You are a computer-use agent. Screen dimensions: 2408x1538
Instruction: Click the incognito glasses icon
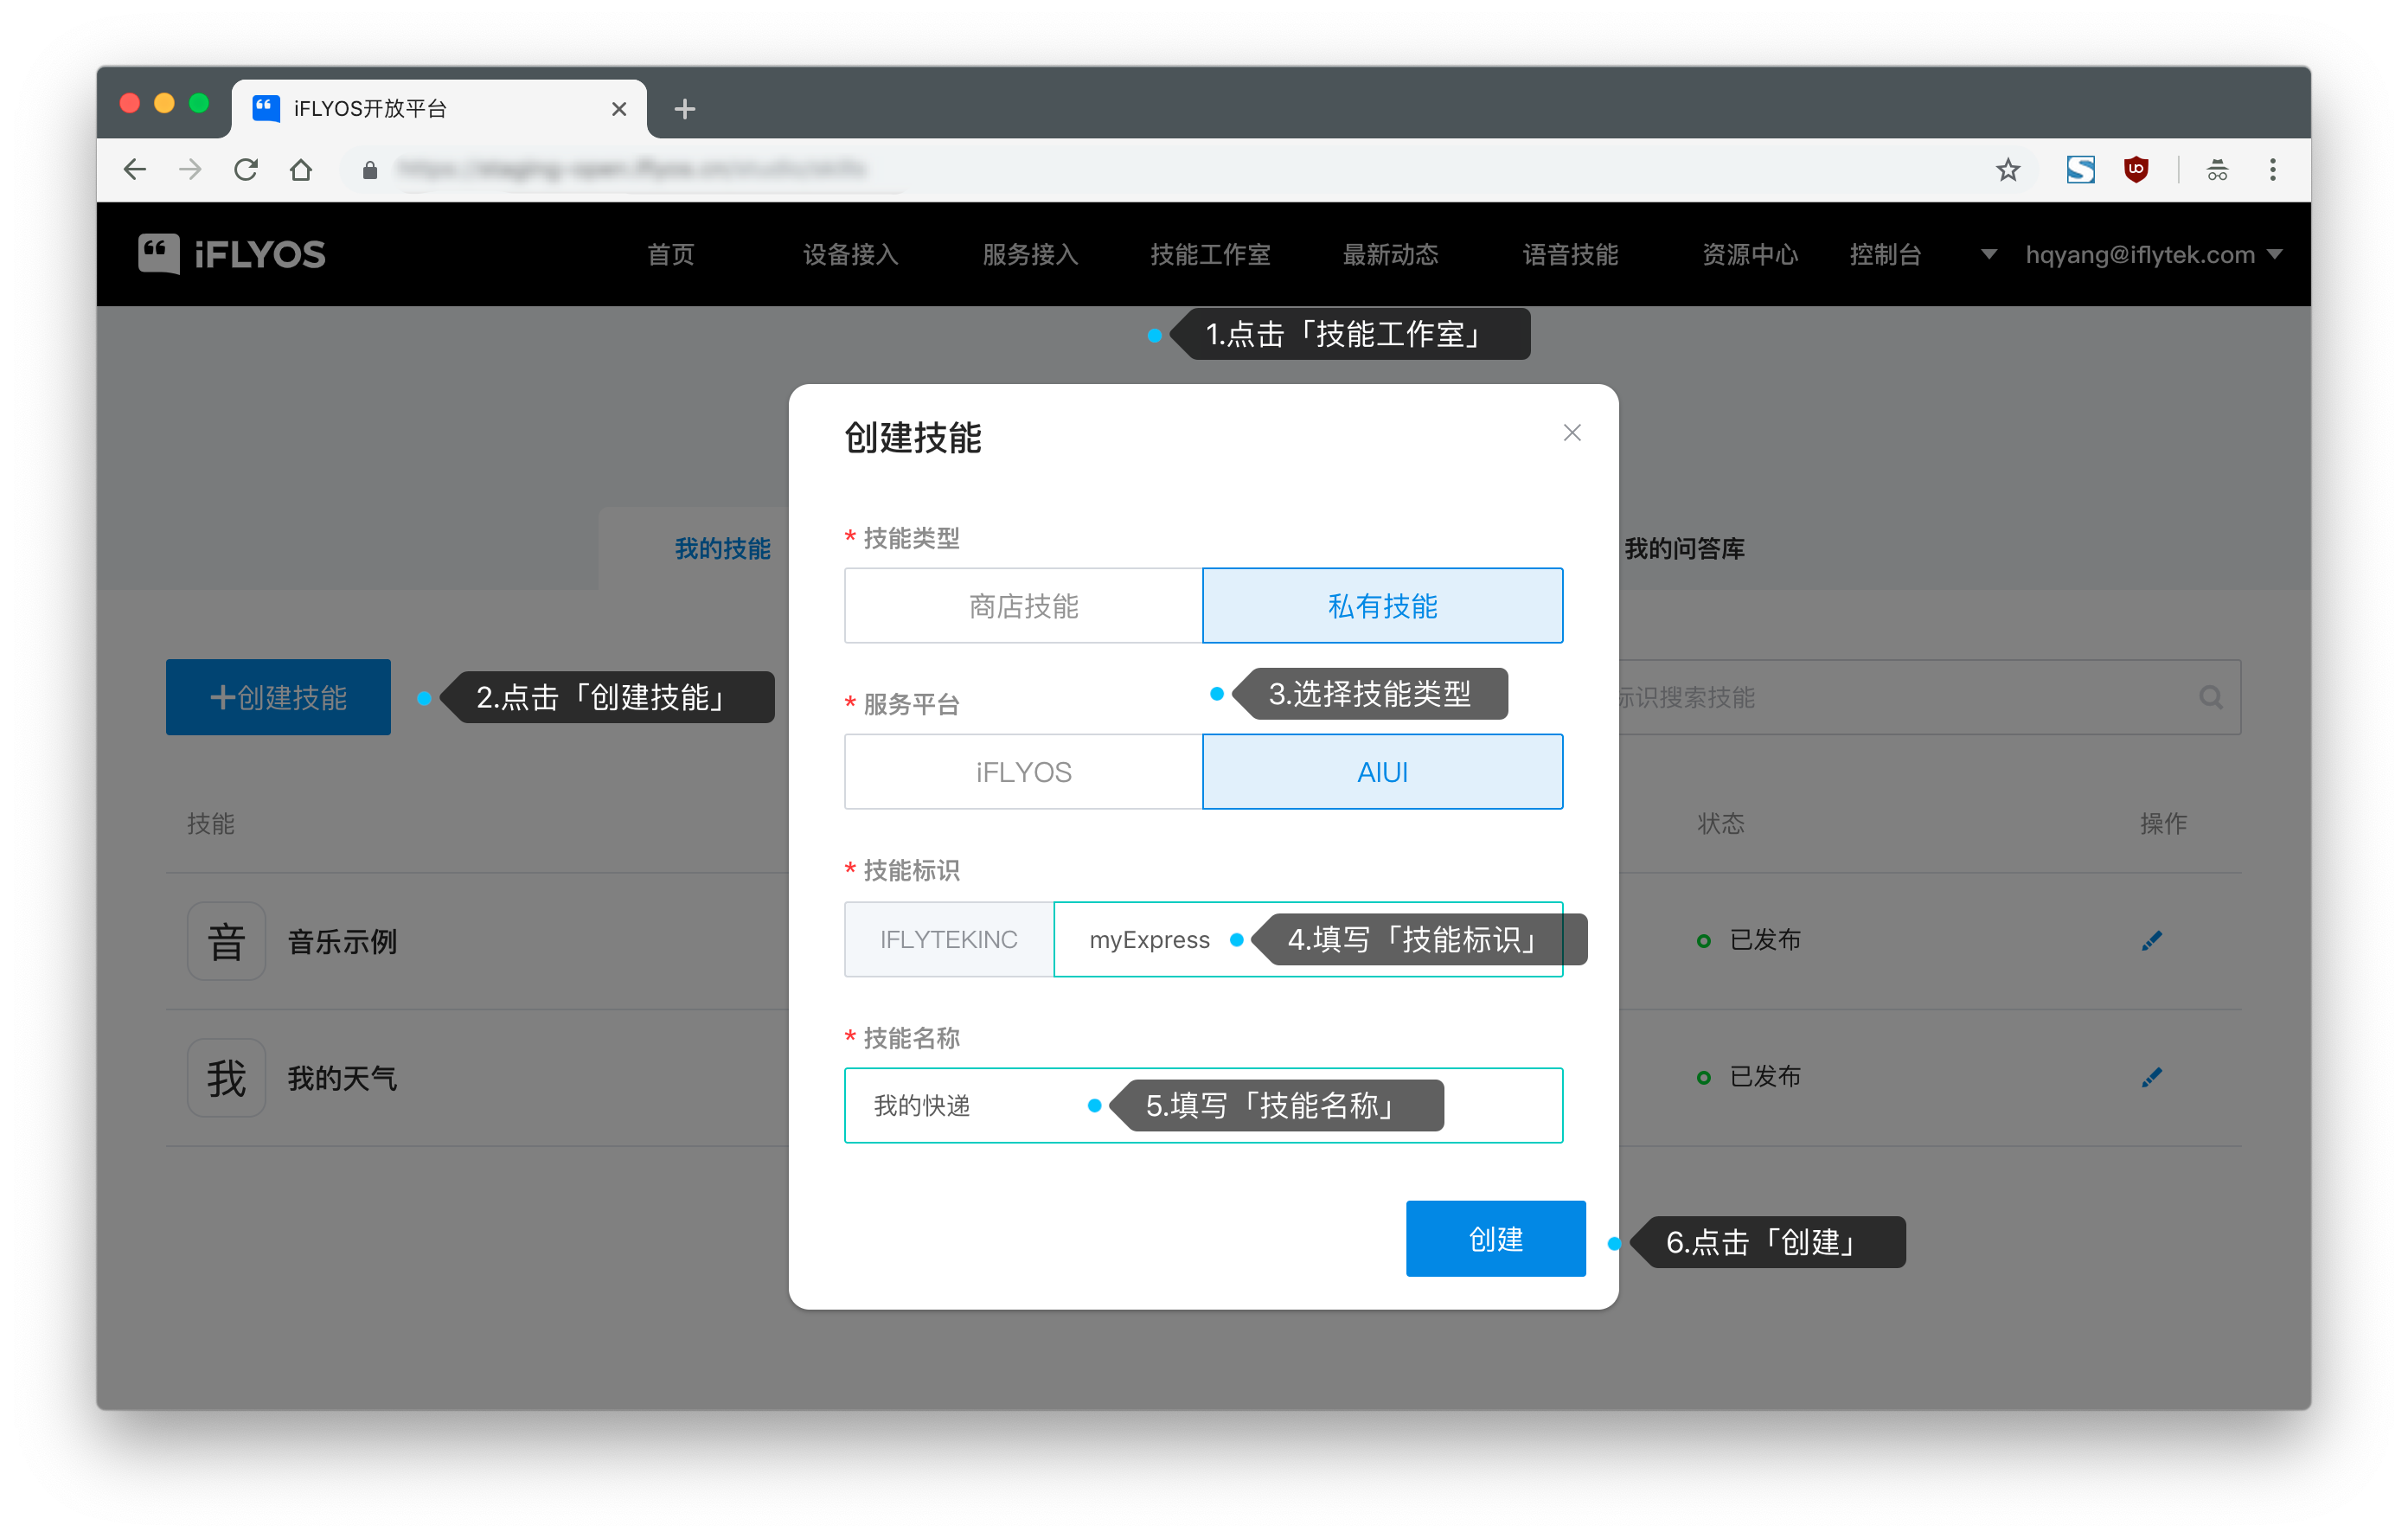click(2217, 170)
